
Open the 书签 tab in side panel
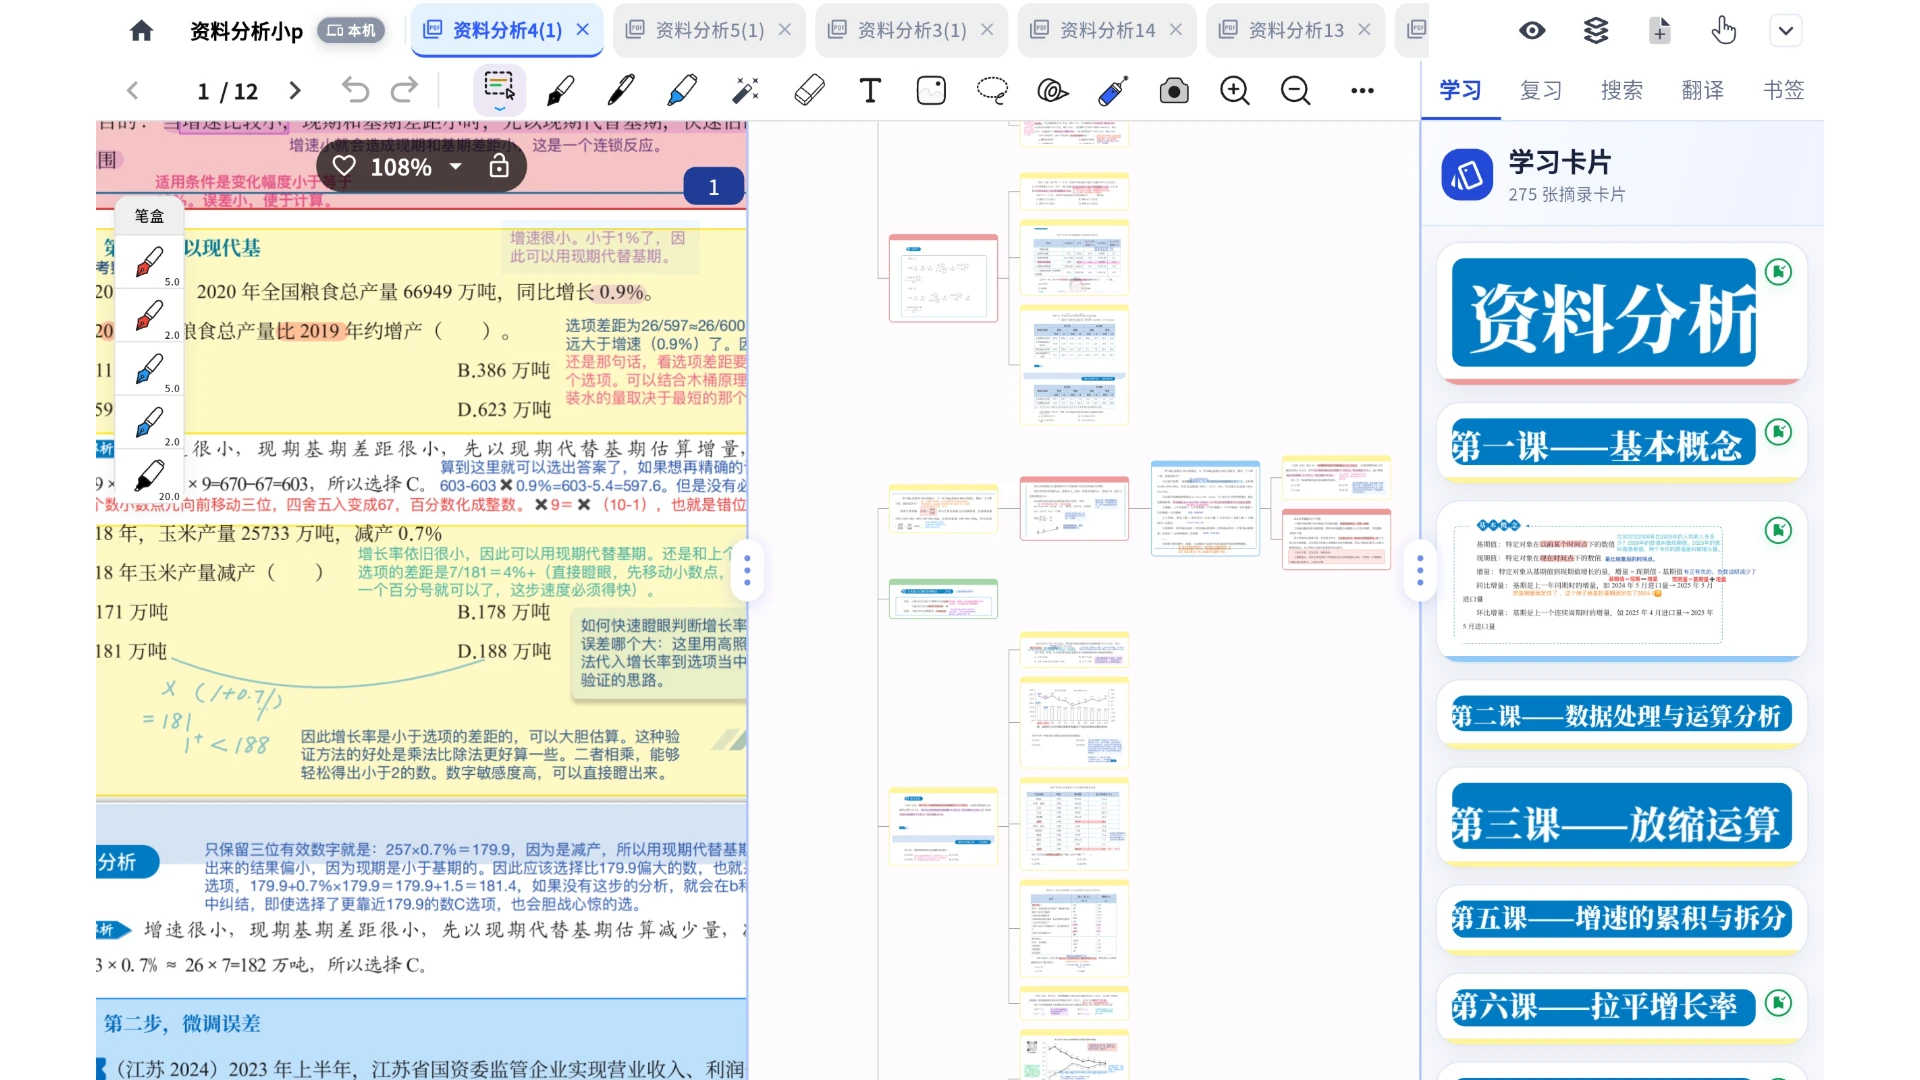click(x=1783, y=90)
